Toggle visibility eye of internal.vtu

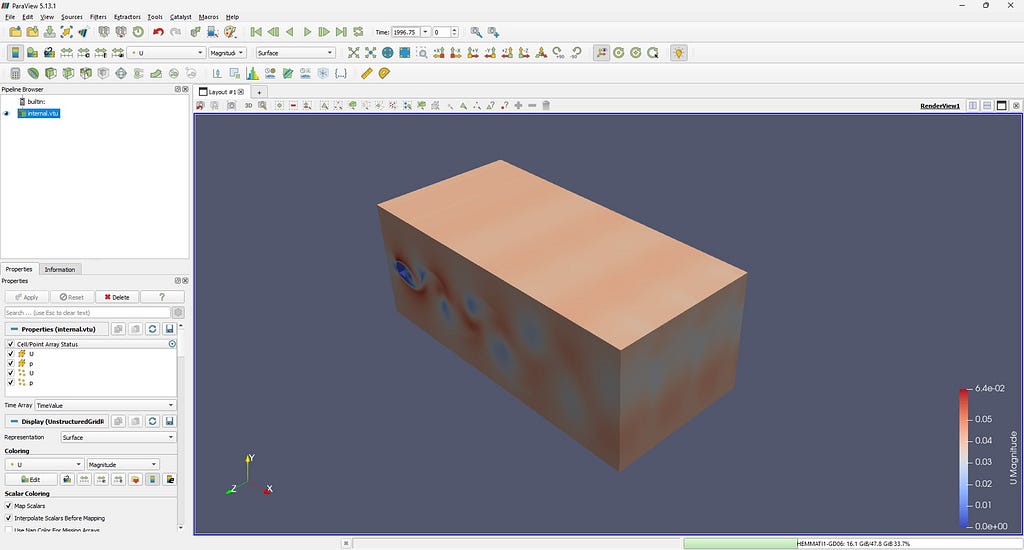[7, 114]
